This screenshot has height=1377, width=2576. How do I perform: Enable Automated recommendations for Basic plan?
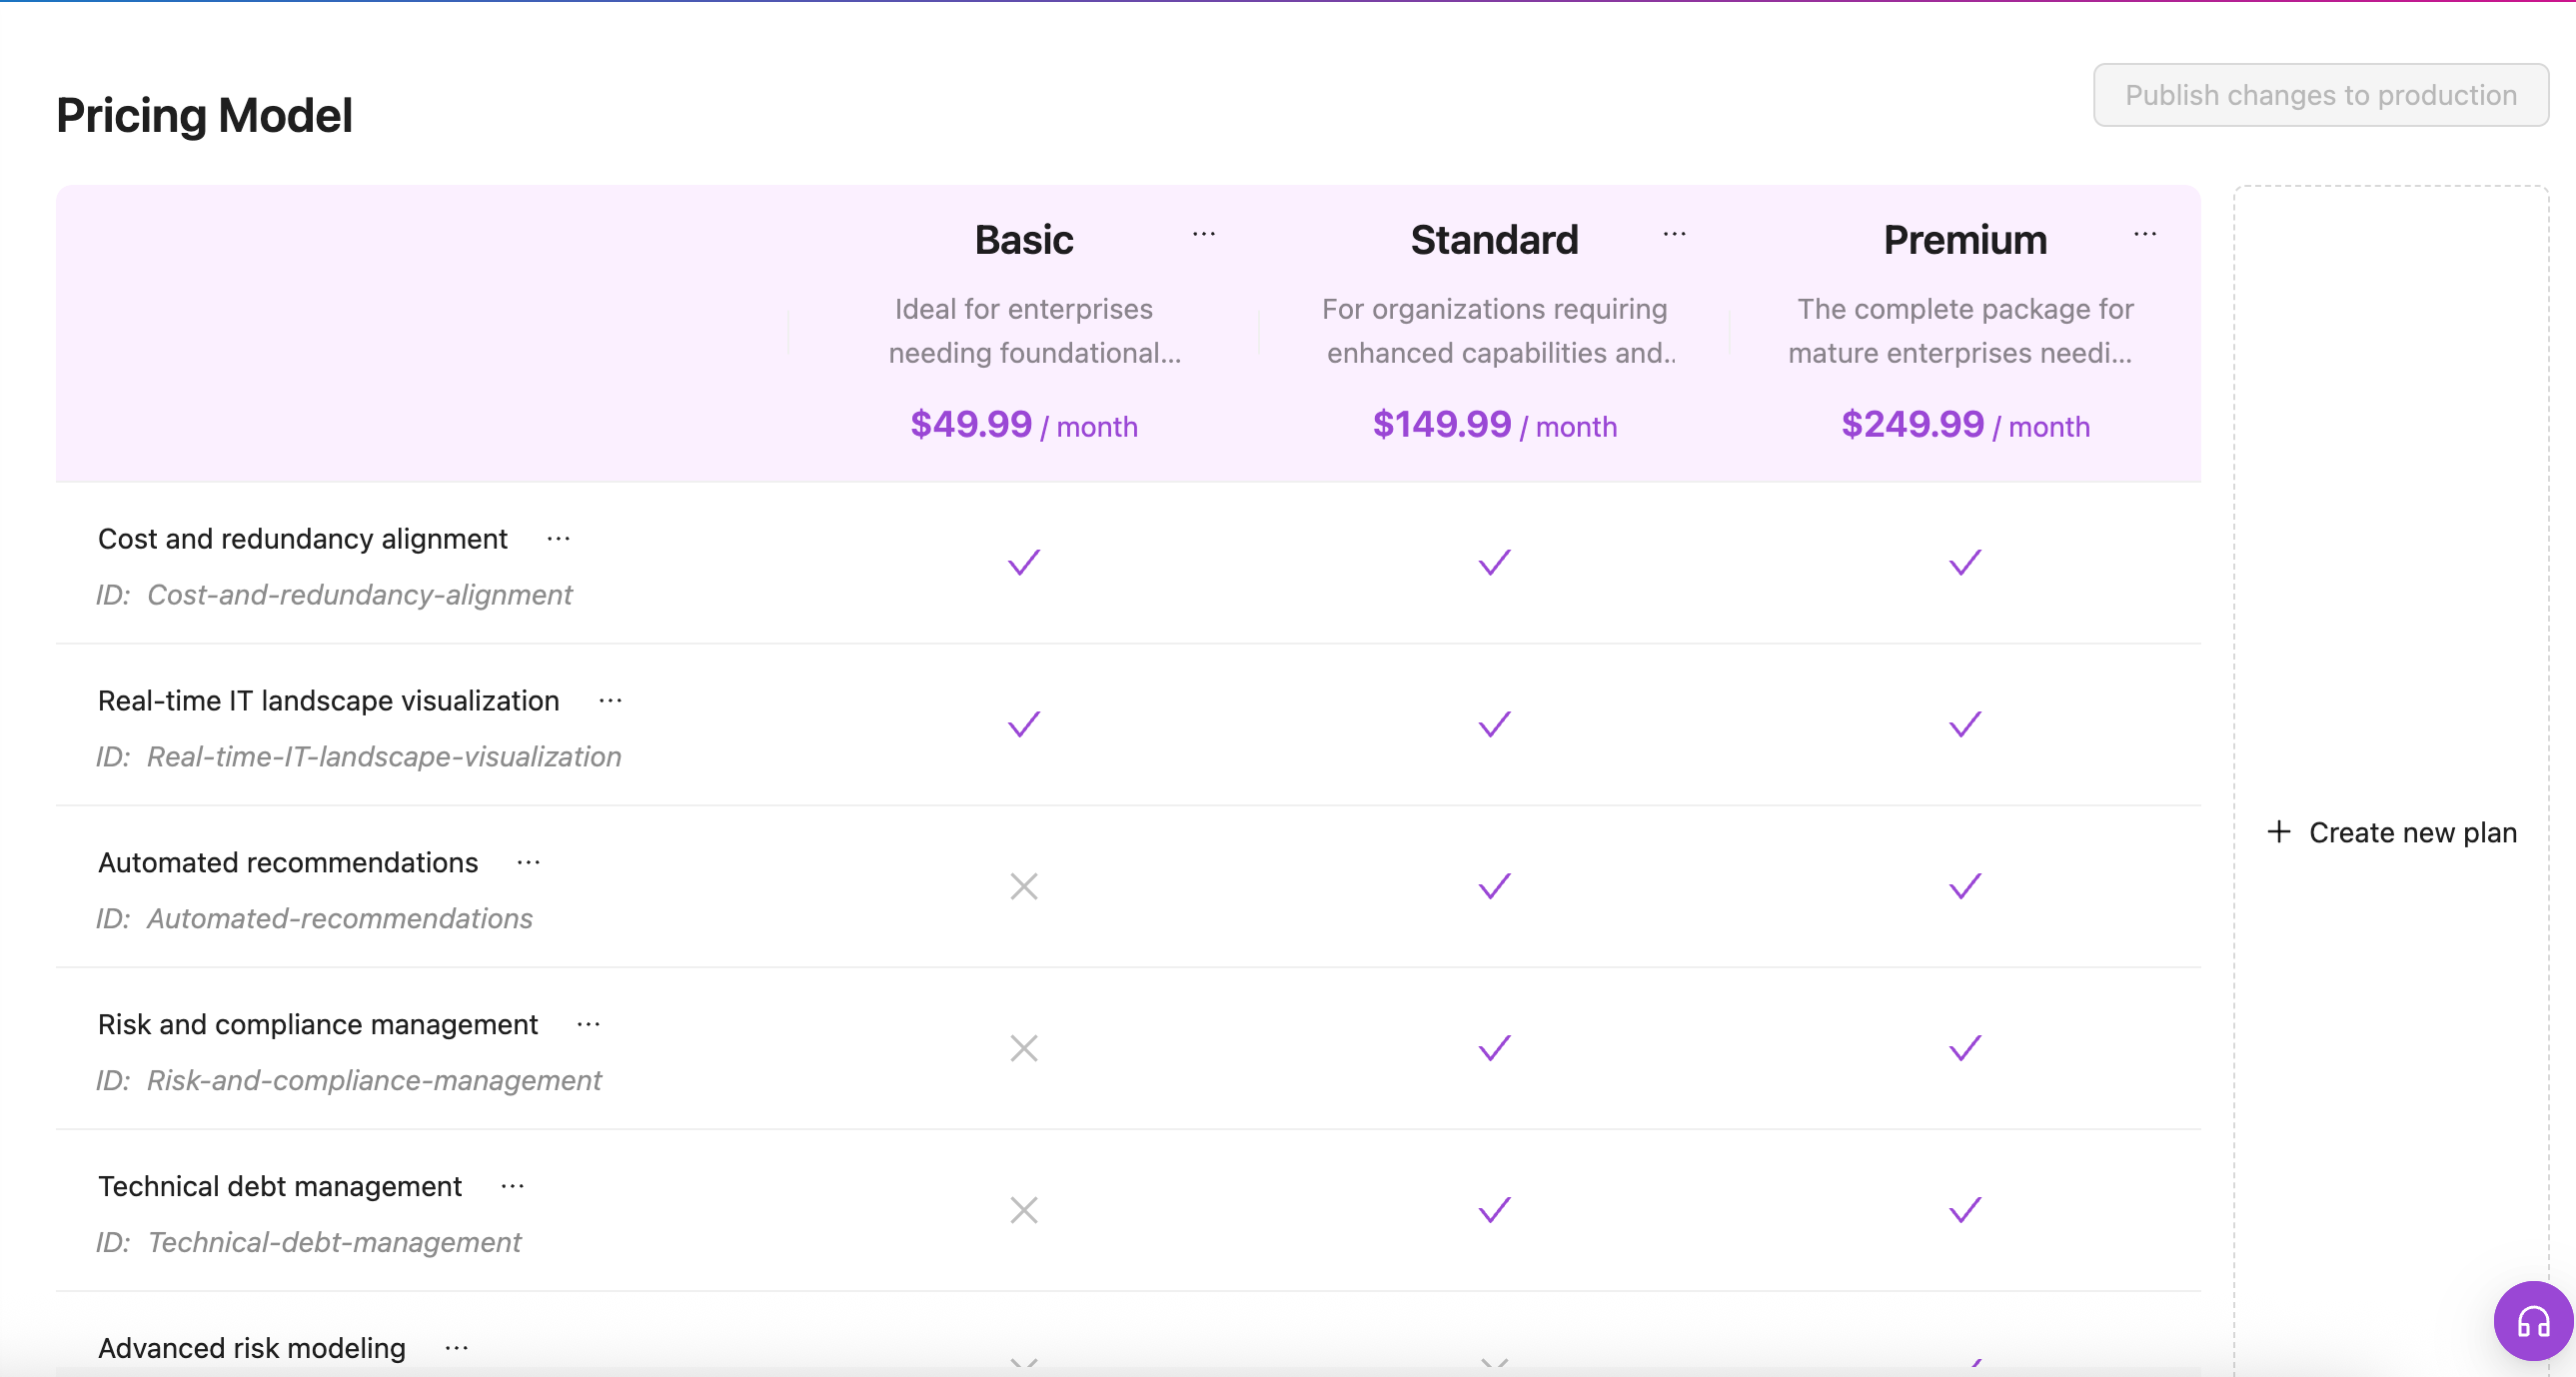tap(1023, 887)
